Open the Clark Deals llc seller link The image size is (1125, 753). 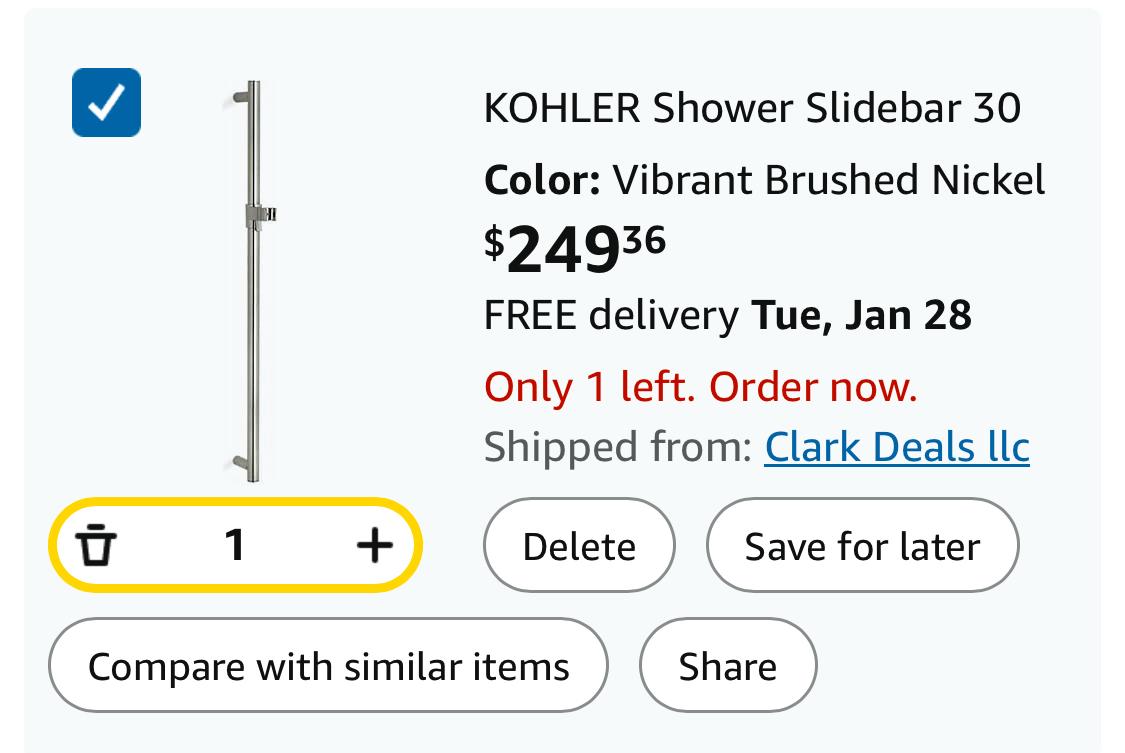896,447
